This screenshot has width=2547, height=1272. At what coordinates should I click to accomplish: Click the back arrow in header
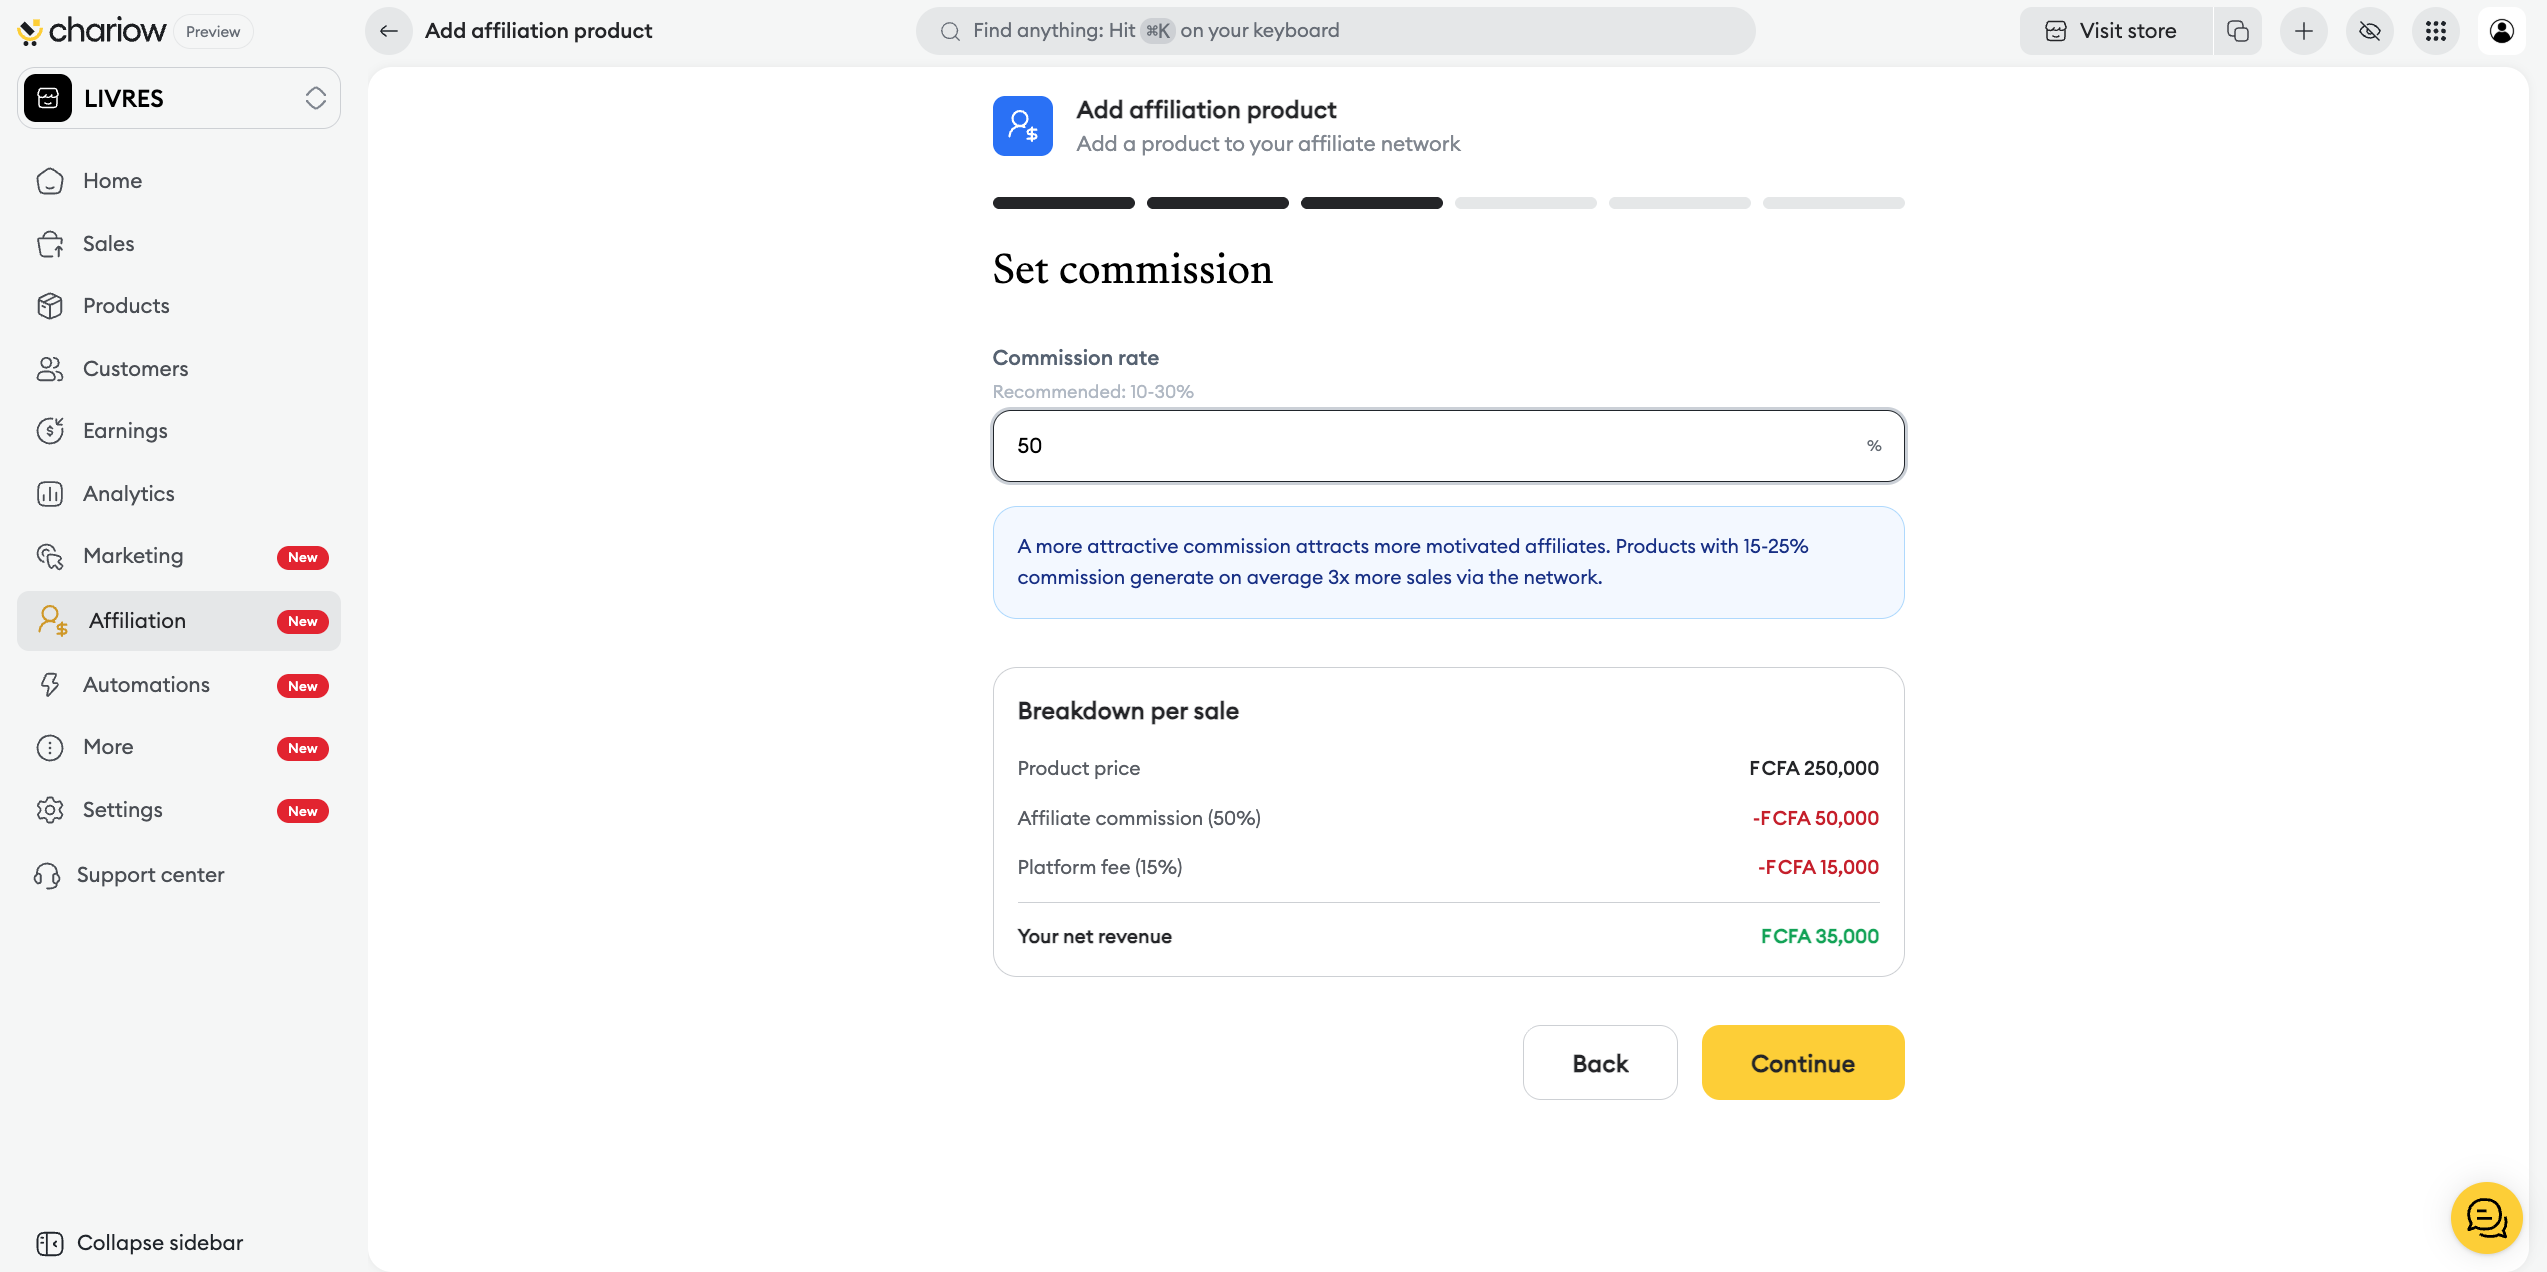tap(389, 31)
